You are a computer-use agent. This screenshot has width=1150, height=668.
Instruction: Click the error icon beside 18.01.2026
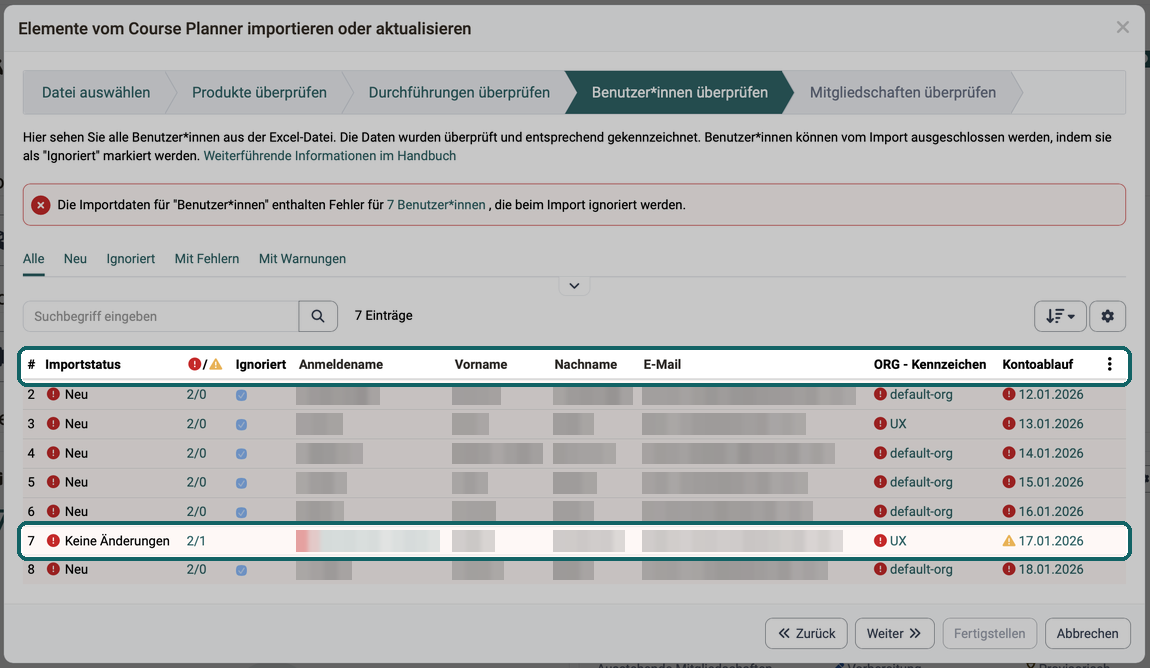click(x=1008, y=569)
